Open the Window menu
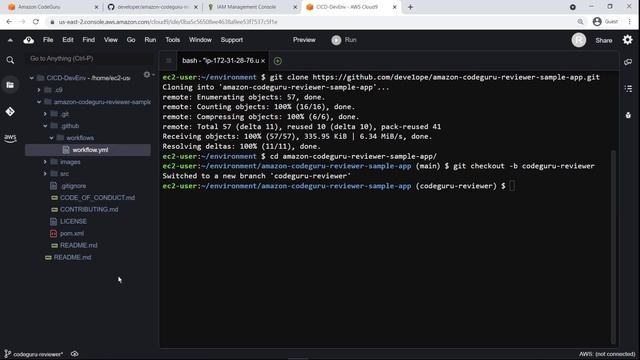This screenshot has height=360, width=640. pyautogui.click(x=200, y=40)
